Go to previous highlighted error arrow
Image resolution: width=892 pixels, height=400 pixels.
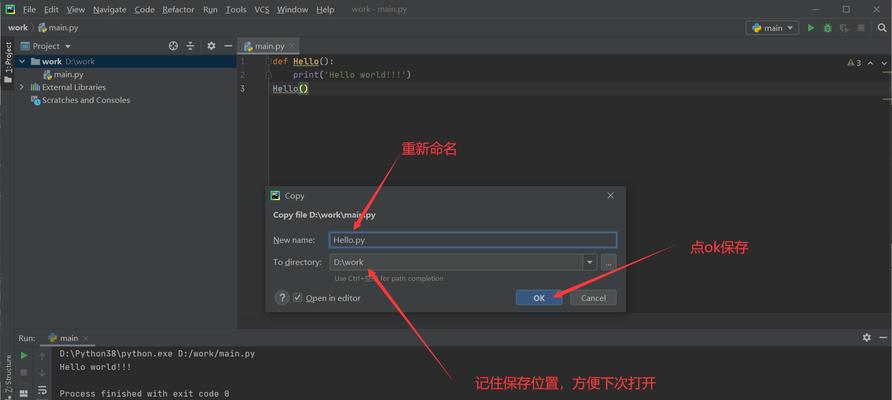click(x=870, y=63)
